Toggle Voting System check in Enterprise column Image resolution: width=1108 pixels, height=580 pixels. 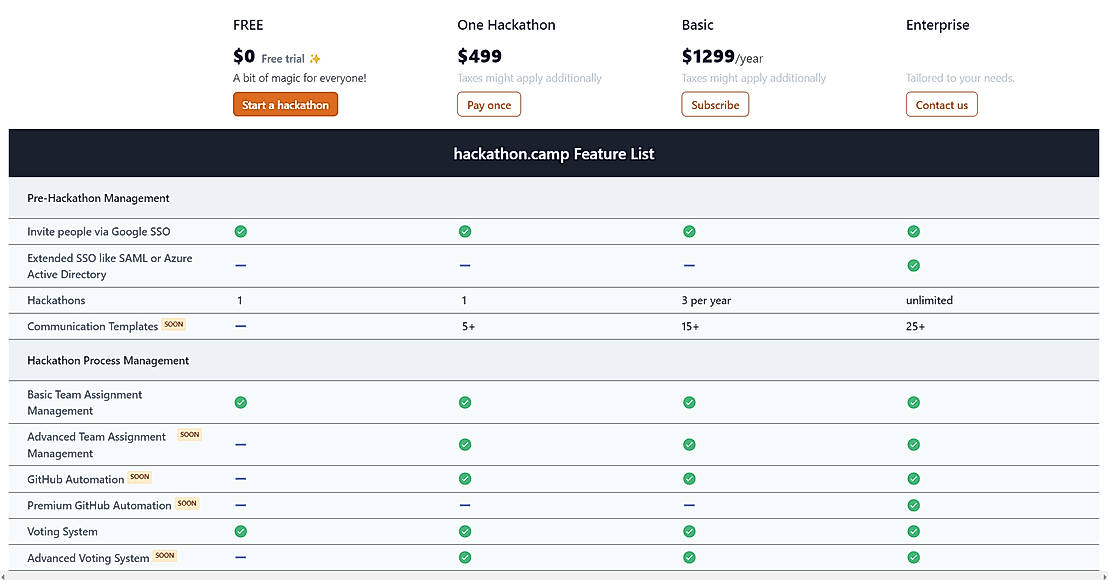(913, 531)
